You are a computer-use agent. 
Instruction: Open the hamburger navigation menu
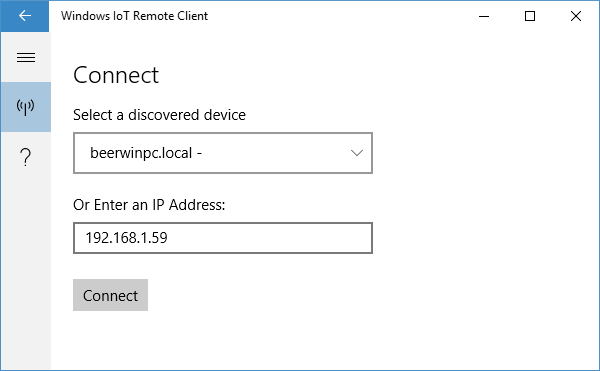[26, 57]
